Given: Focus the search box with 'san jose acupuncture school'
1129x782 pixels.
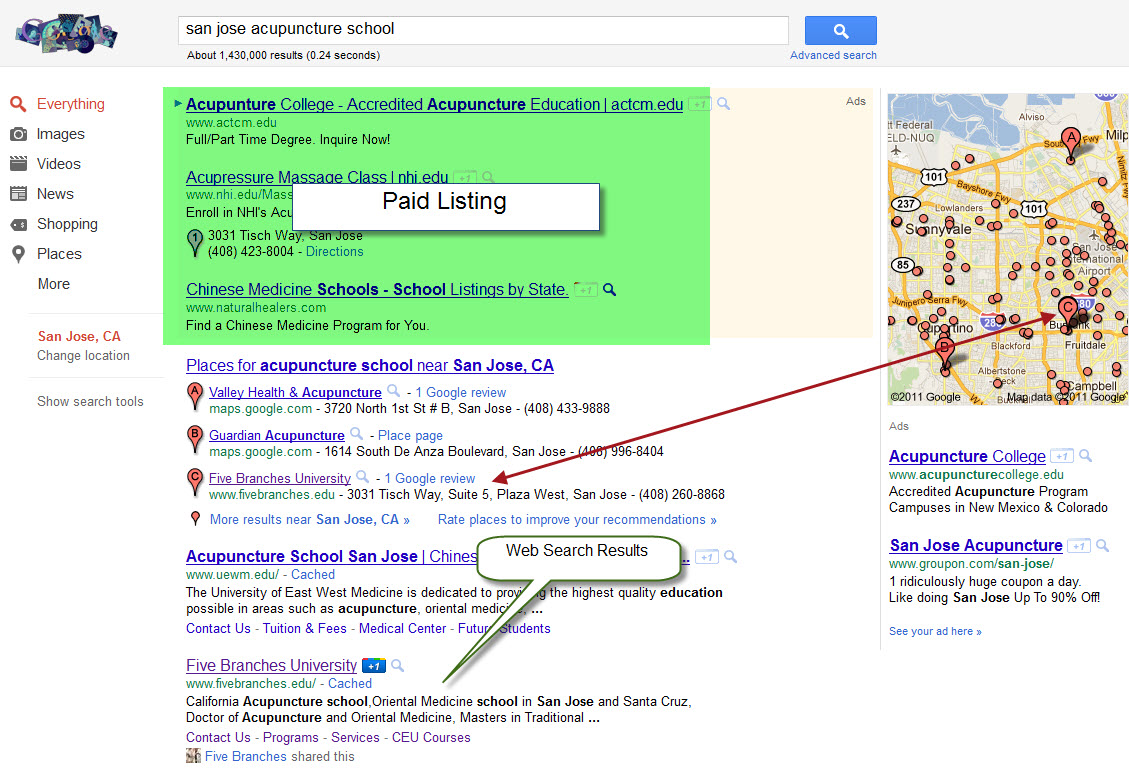Looking at the screenshot, I should pyautogui.click(x=483, y=30).
